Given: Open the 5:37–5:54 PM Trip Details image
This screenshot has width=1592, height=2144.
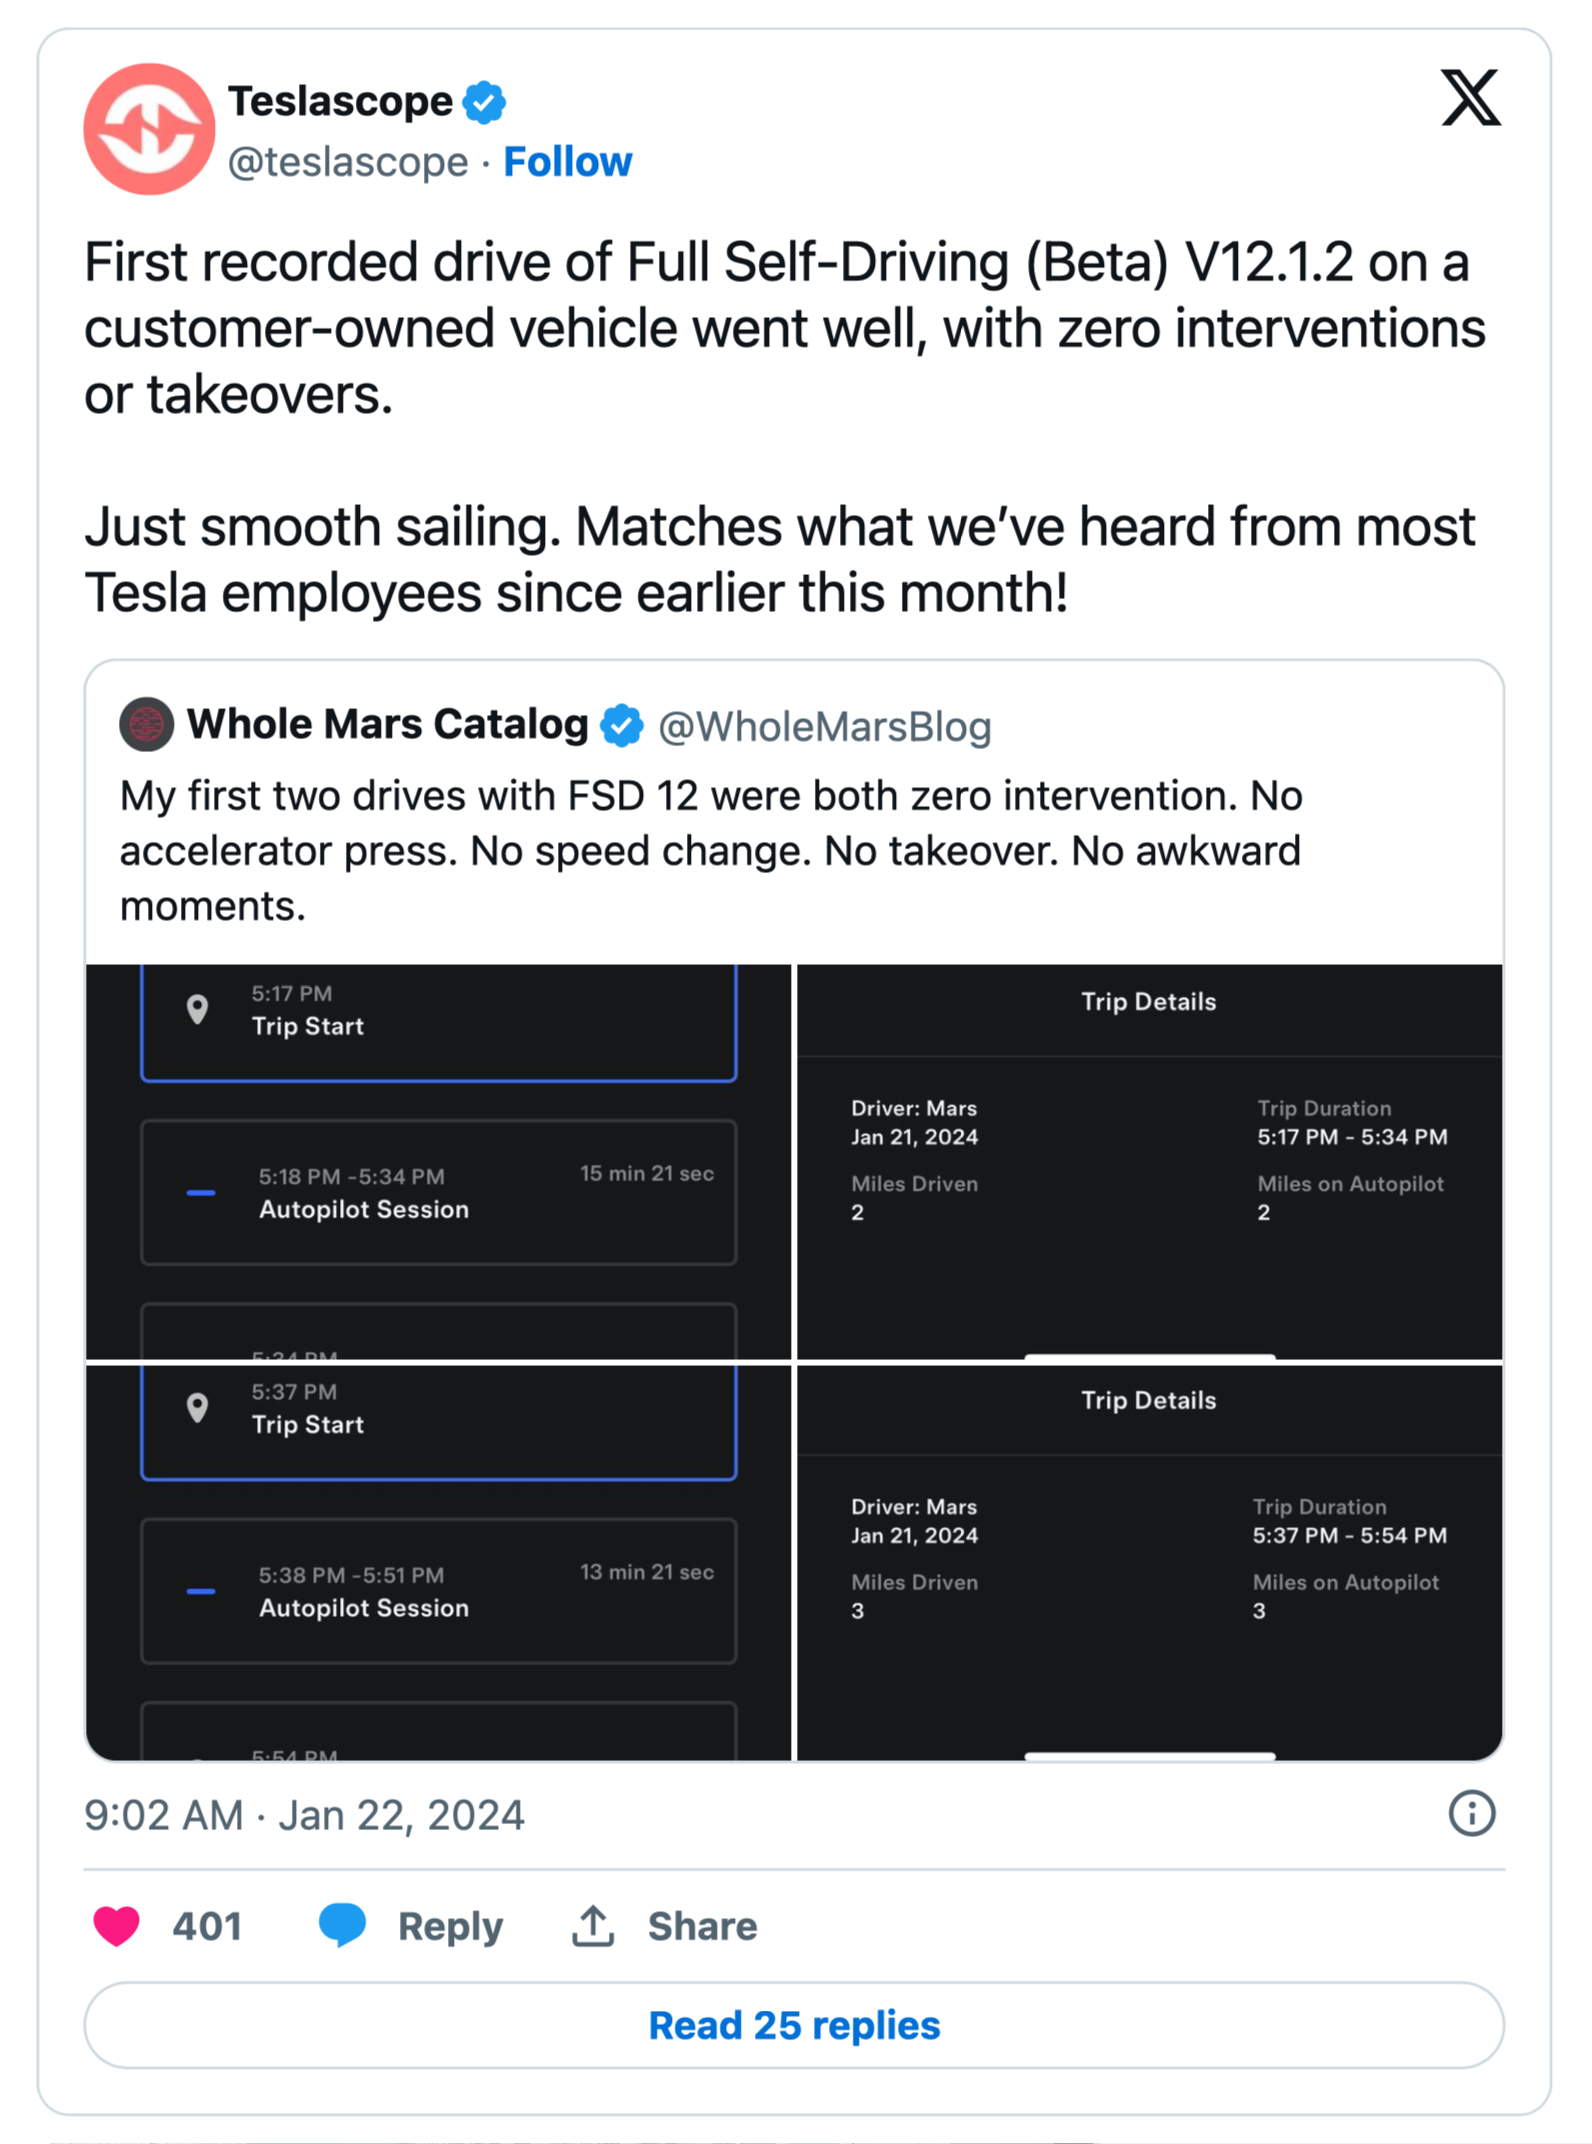Looking at the screenshot, I should pos(1149,1562).
